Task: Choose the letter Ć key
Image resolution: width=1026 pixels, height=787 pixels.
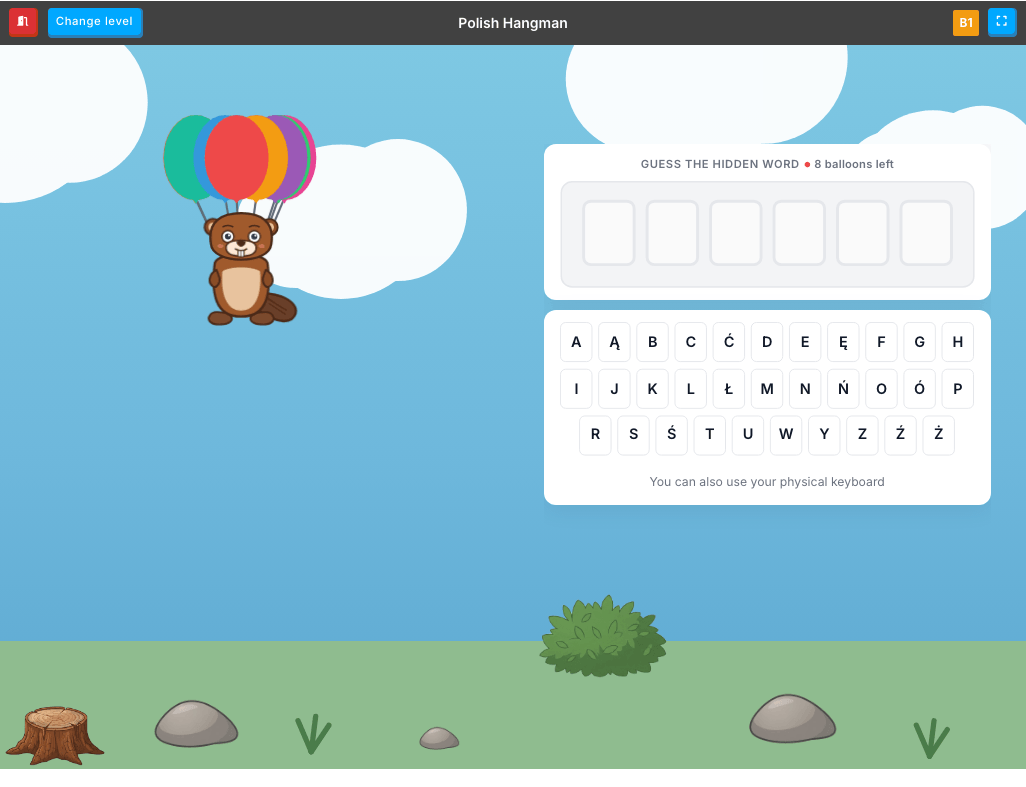Action: pyautogui.click(x=729, y=341)
